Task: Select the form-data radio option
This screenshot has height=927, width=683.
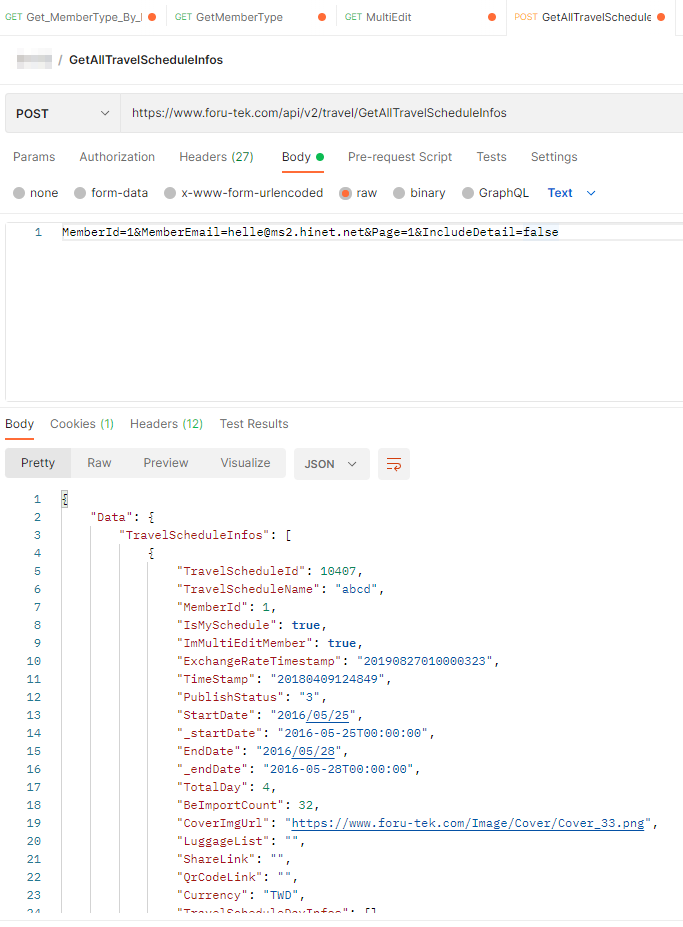Action: [80, 193]
